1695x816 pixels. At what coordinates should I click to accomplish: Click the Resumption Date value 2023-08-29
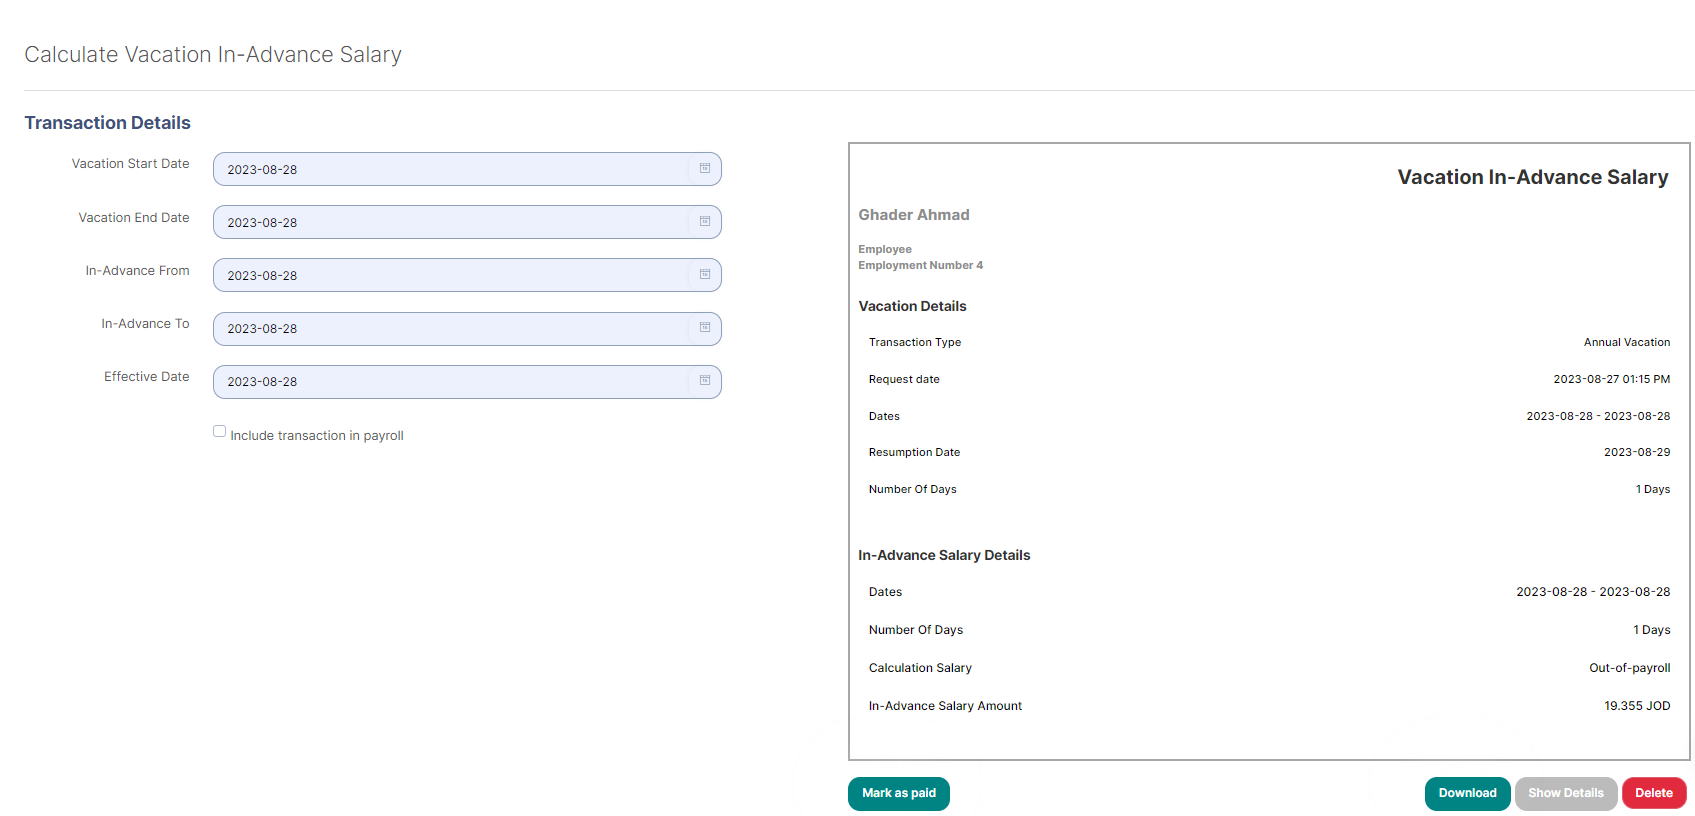click(1637, 452)
